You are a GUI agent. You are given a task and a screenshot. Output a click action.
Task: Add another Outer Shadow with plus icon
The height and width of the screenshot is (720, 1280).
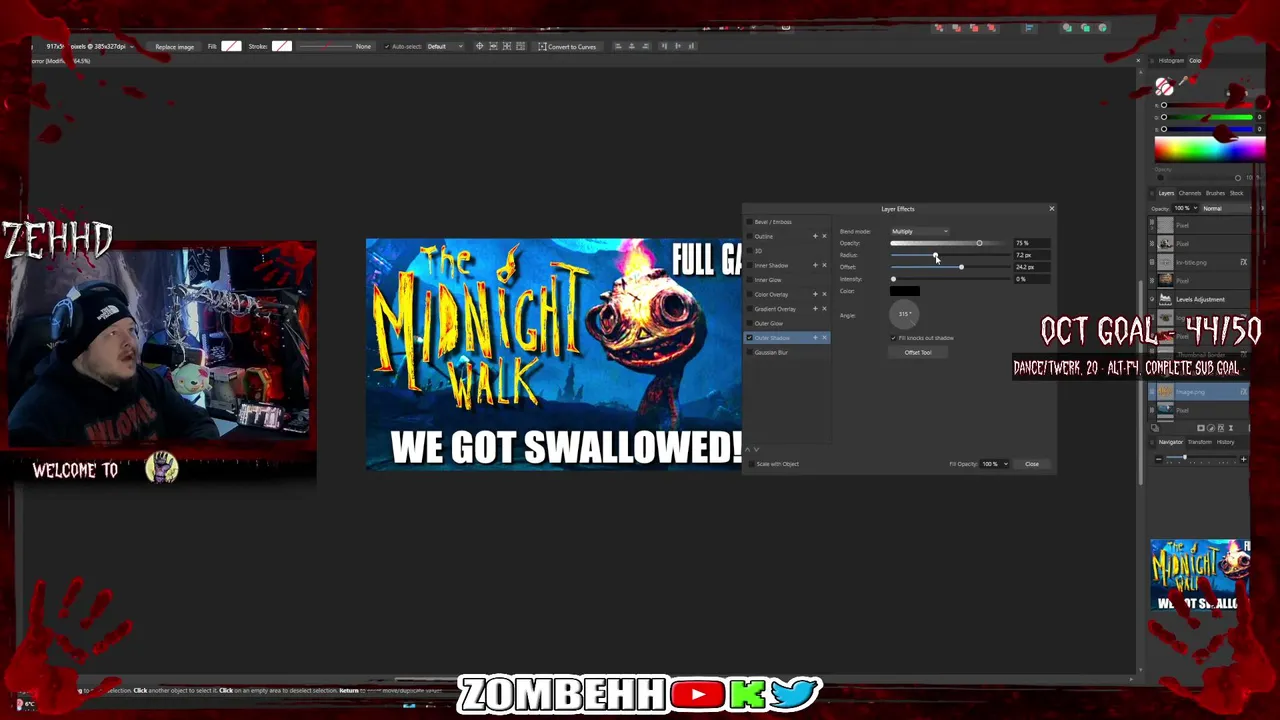[815, 338]
